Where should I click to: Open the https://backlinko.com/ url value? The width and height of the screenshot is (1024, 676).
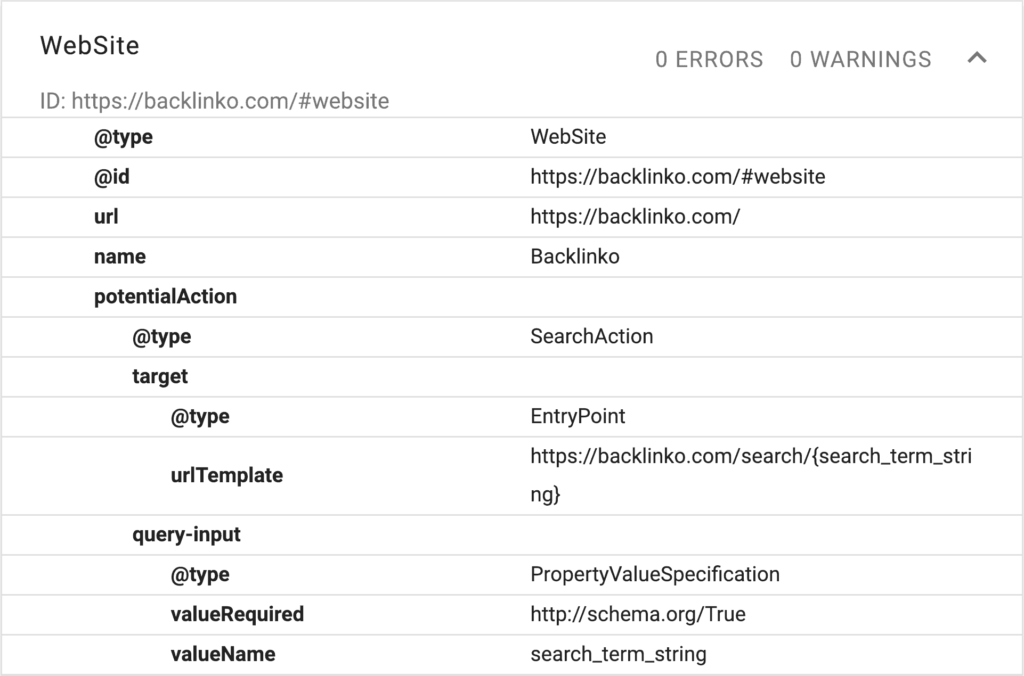tap(635, 217)
